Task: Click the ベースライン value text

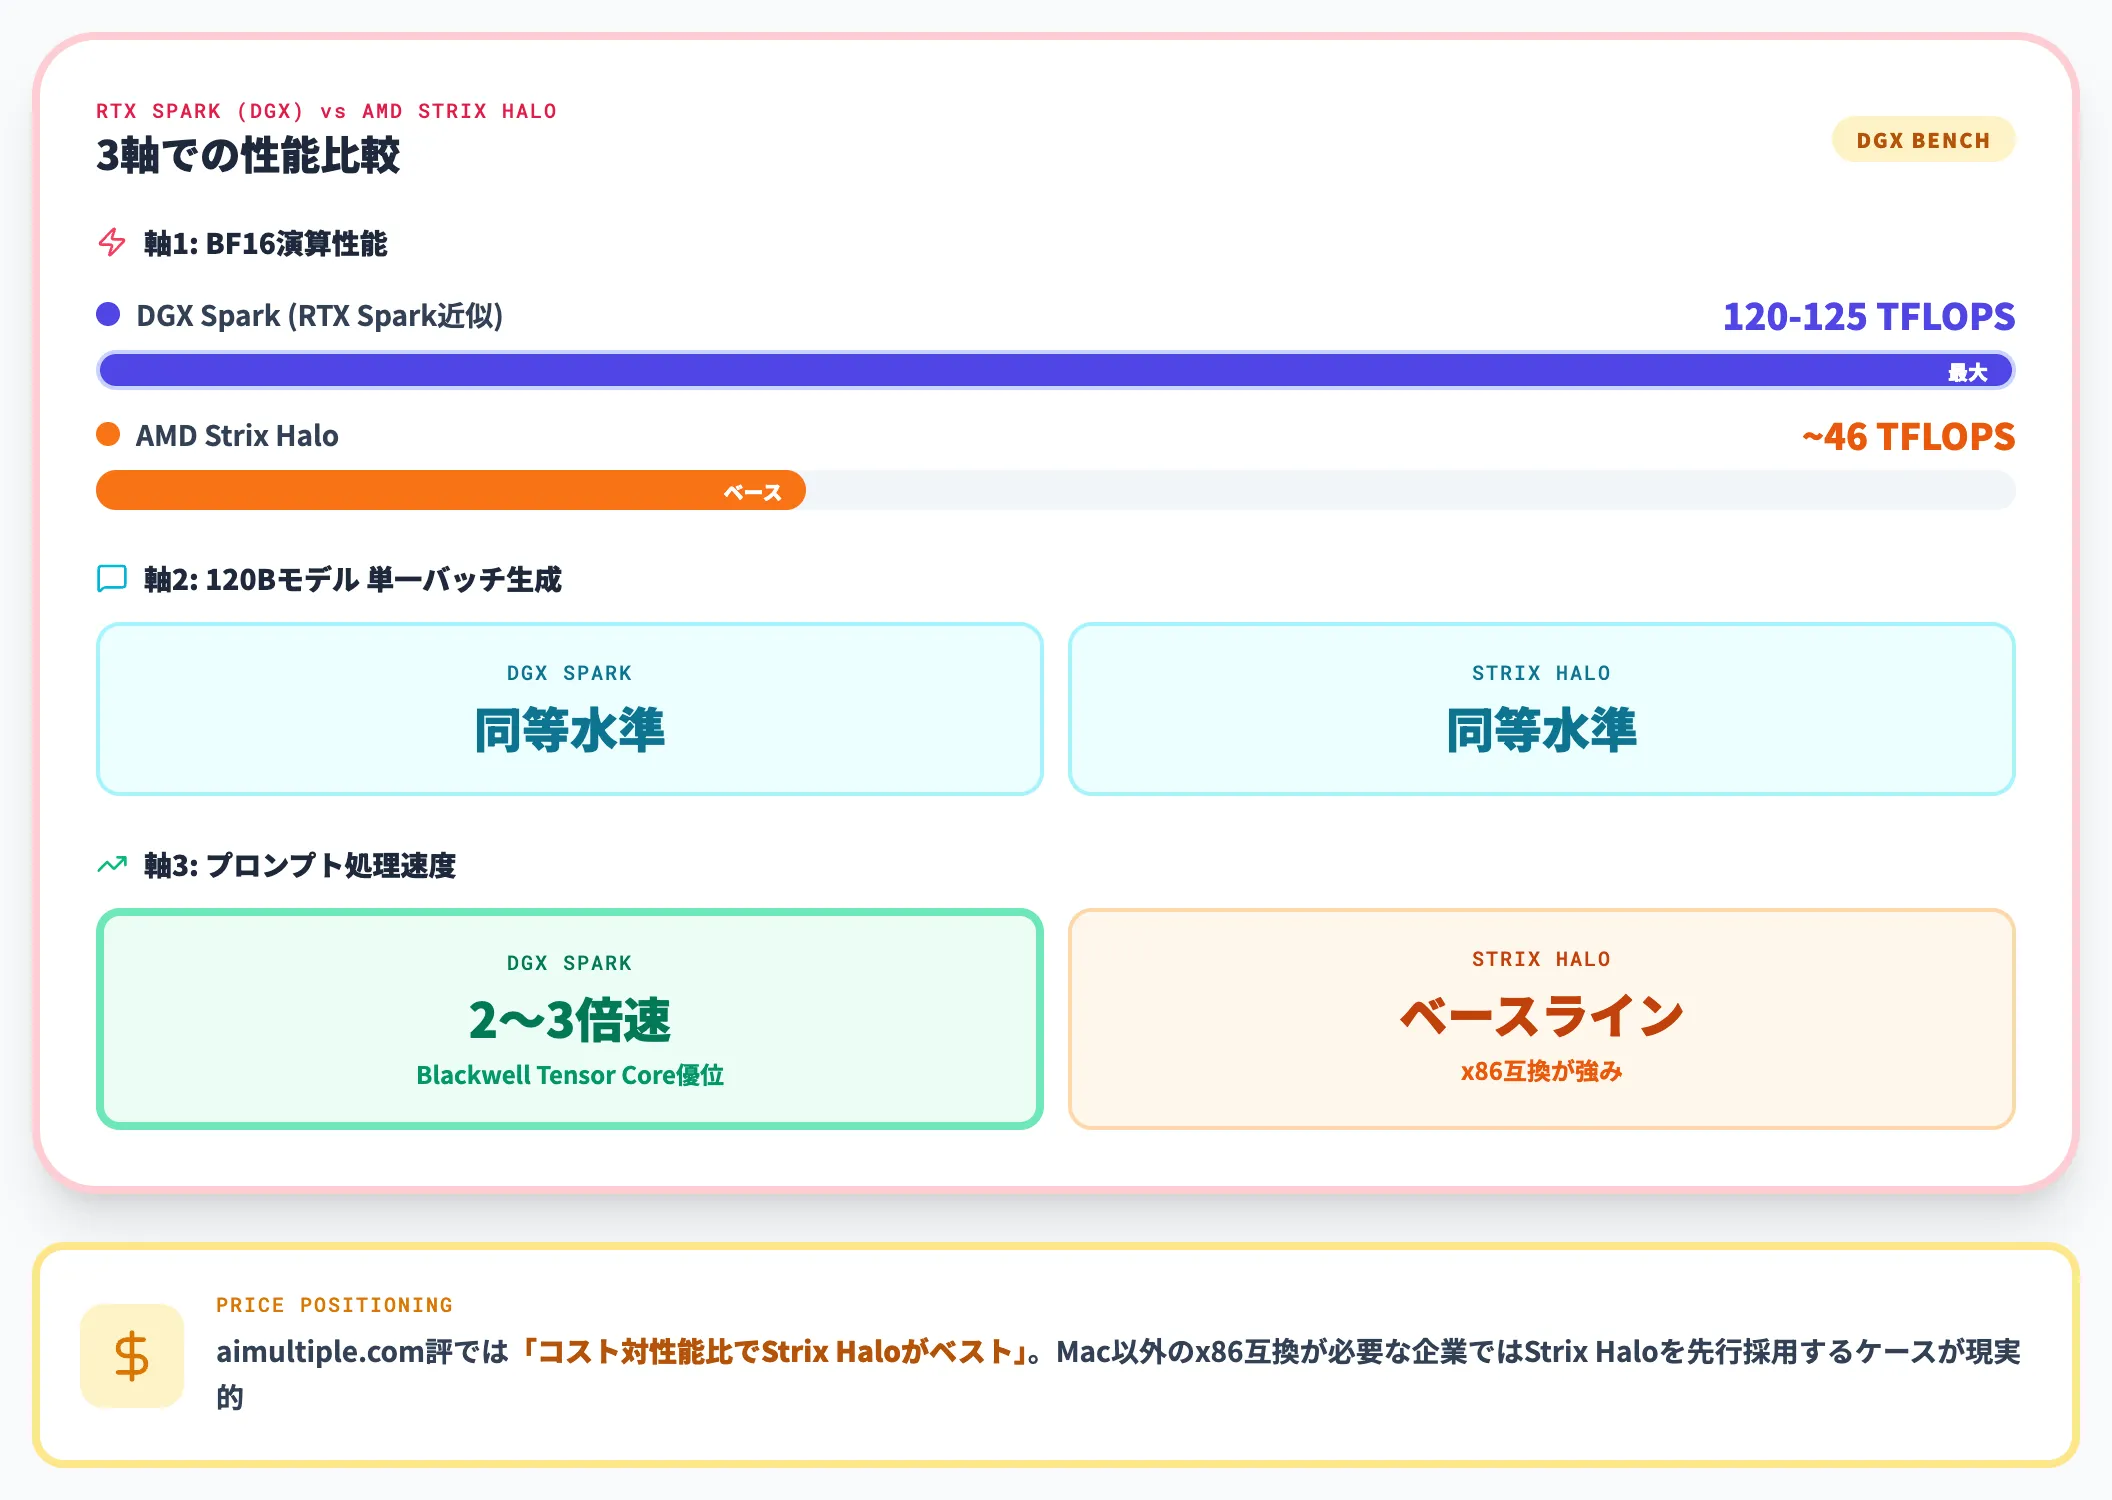Action: tap(1542, 1016)
